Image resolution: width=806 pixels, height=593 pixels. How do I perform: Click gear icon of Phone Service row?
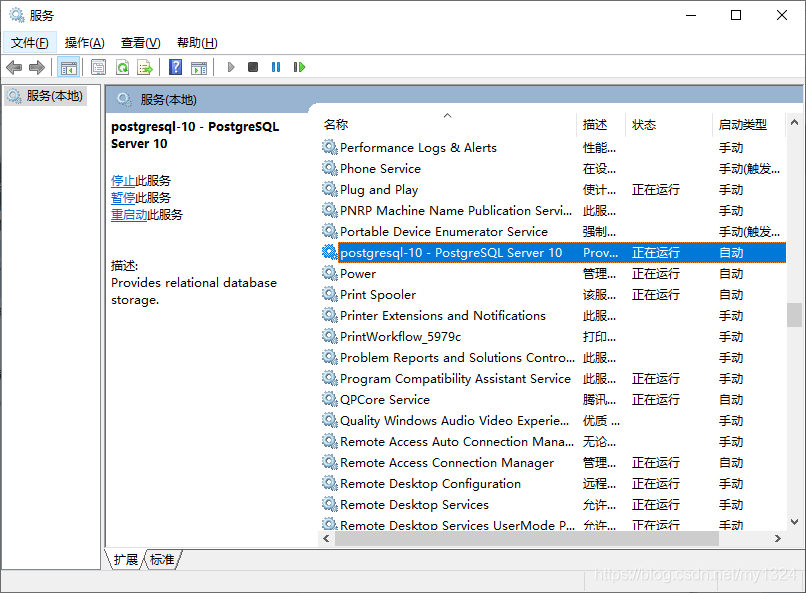coord(329,169)
